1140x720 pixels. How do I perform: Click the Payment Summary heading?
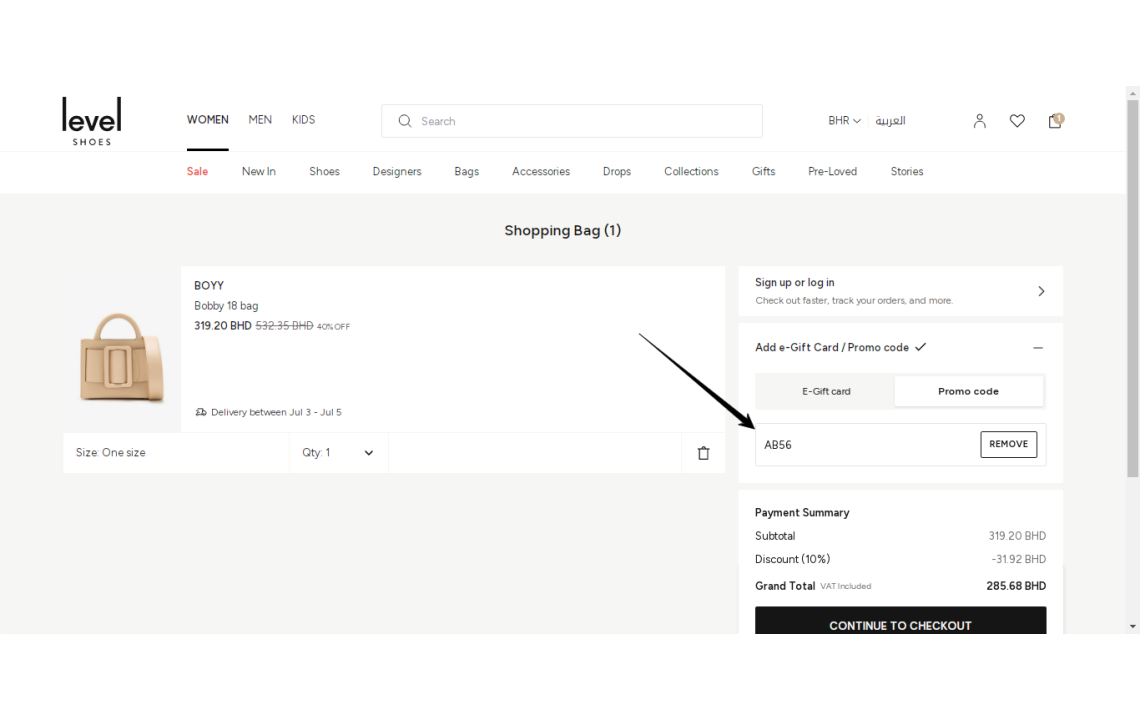tap(802, 513)
